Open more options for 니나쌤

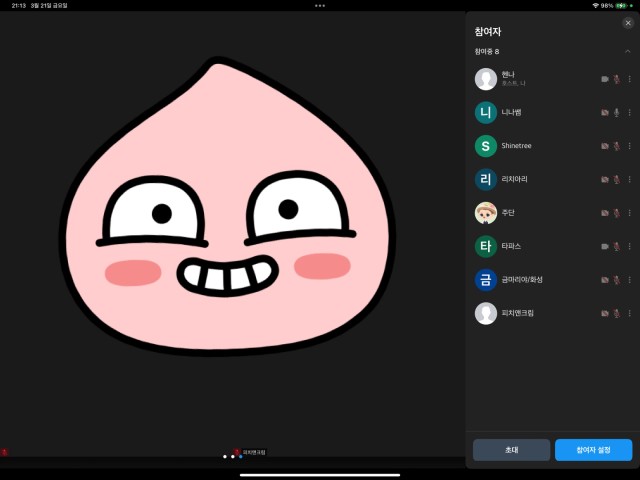[x=629, y=112]
